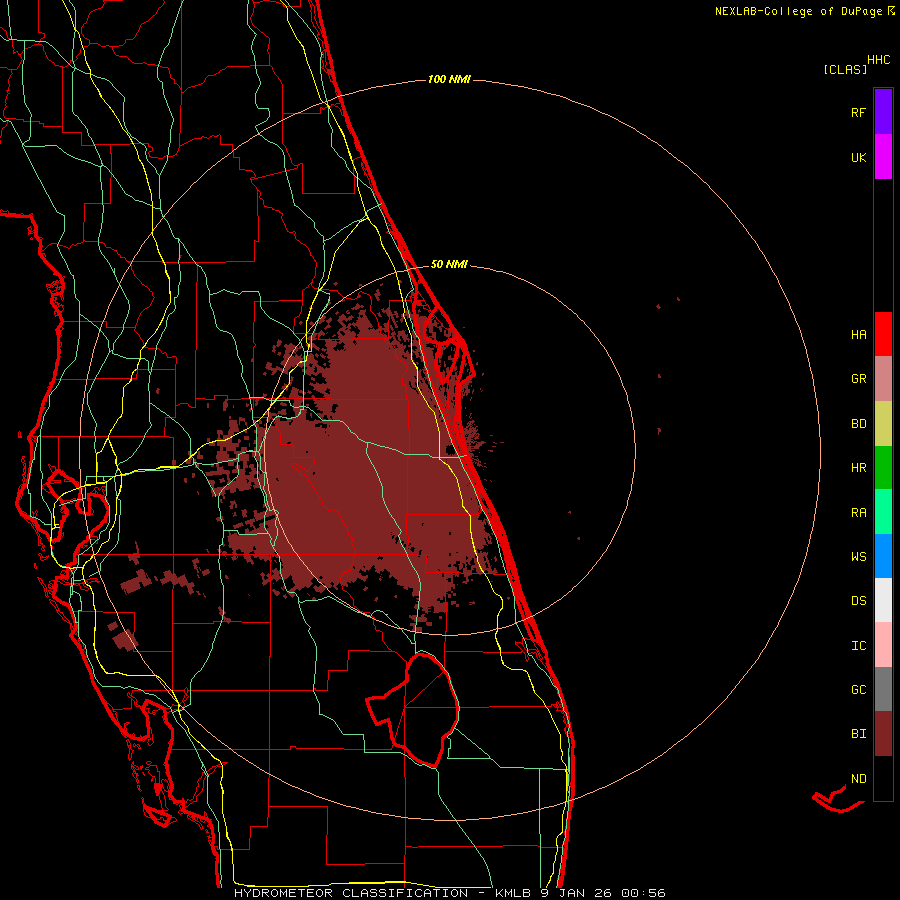Click the 'HA' legend label
The height and width of the screenshot is (900, 900).
(858, 335)
